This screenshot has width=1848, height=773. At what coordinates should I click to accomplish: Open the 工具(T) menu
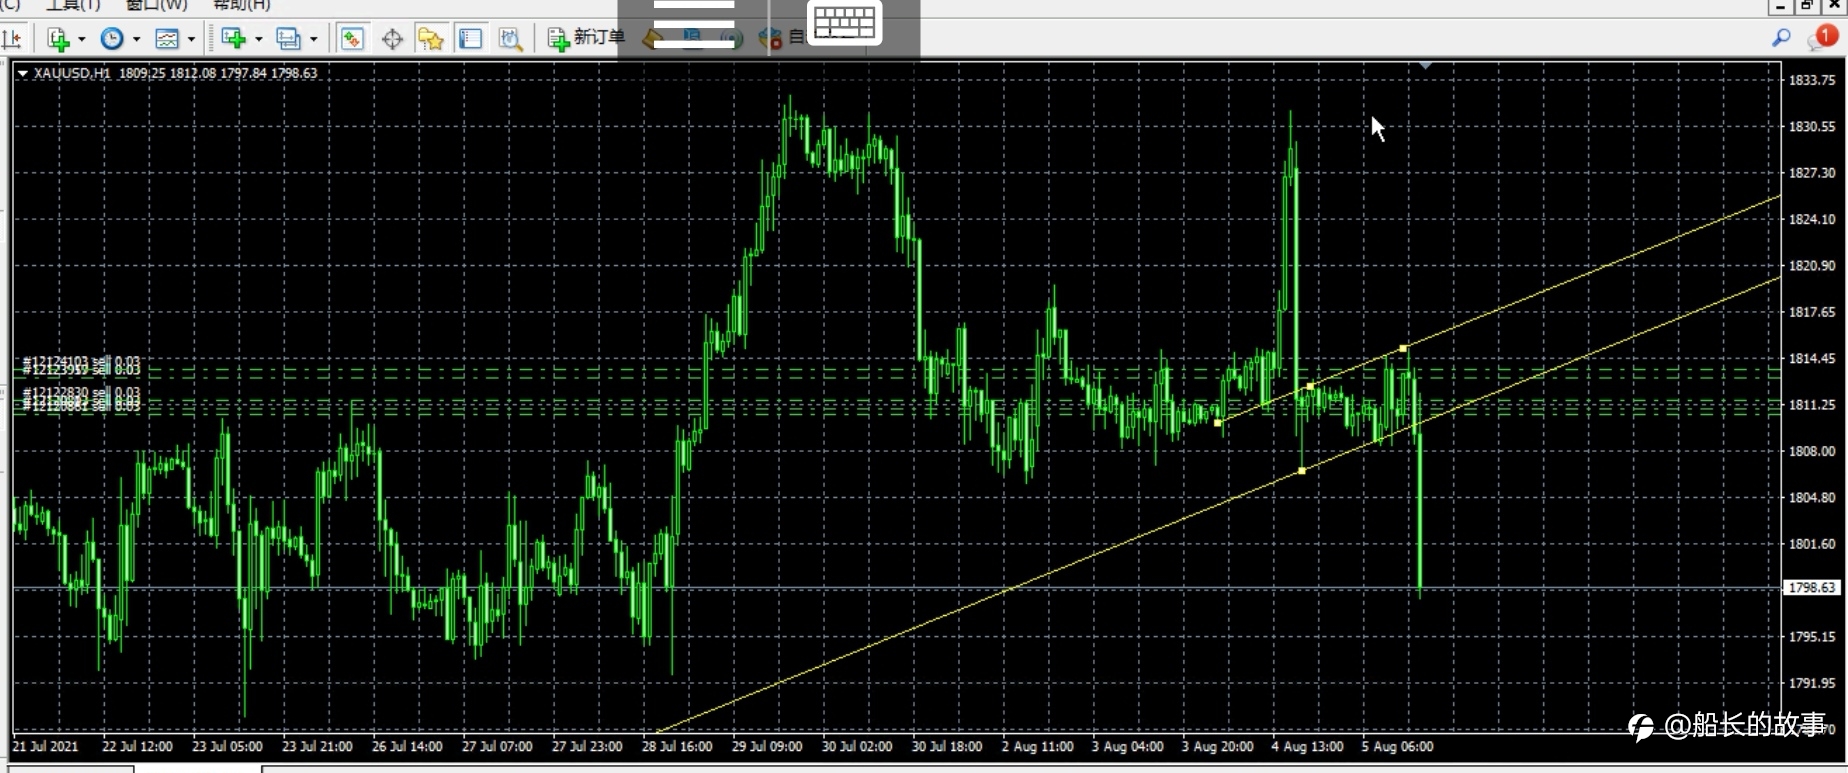point(73,5)
